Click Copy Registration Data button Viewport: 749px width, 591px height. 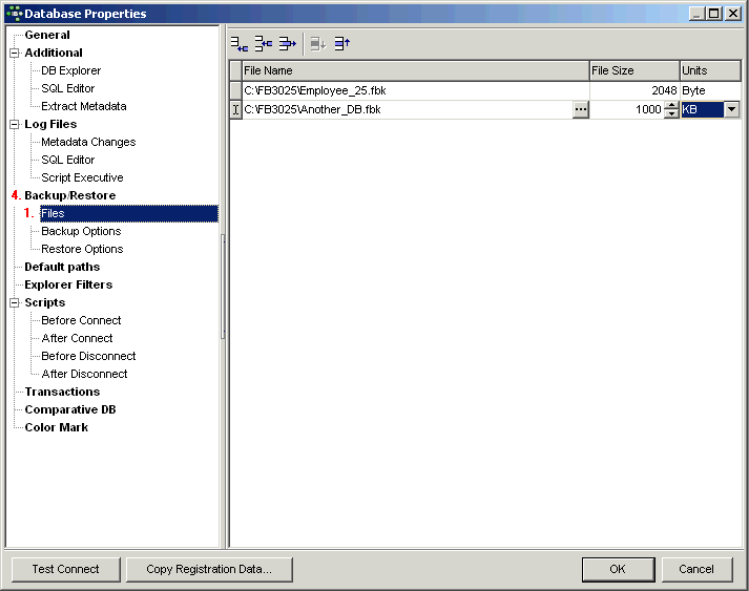209,569
